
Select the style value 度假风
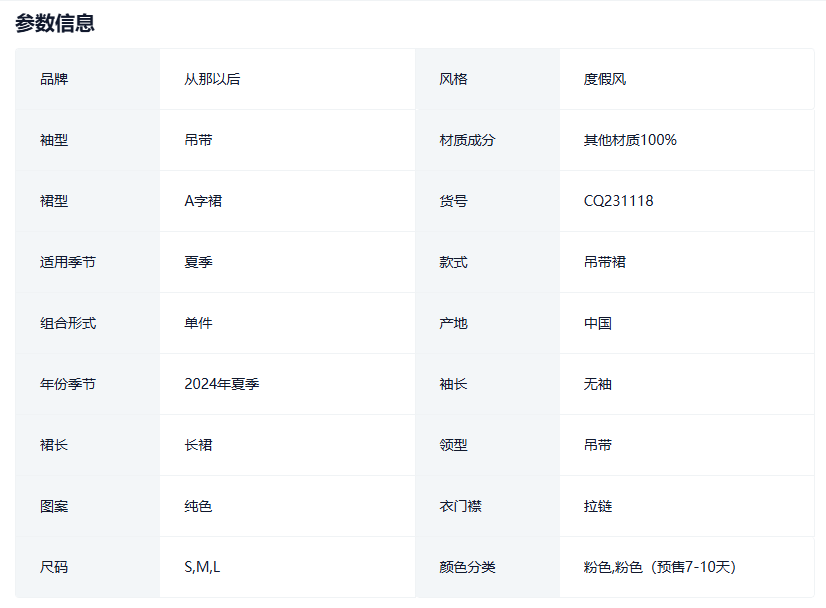coord(605,79)
